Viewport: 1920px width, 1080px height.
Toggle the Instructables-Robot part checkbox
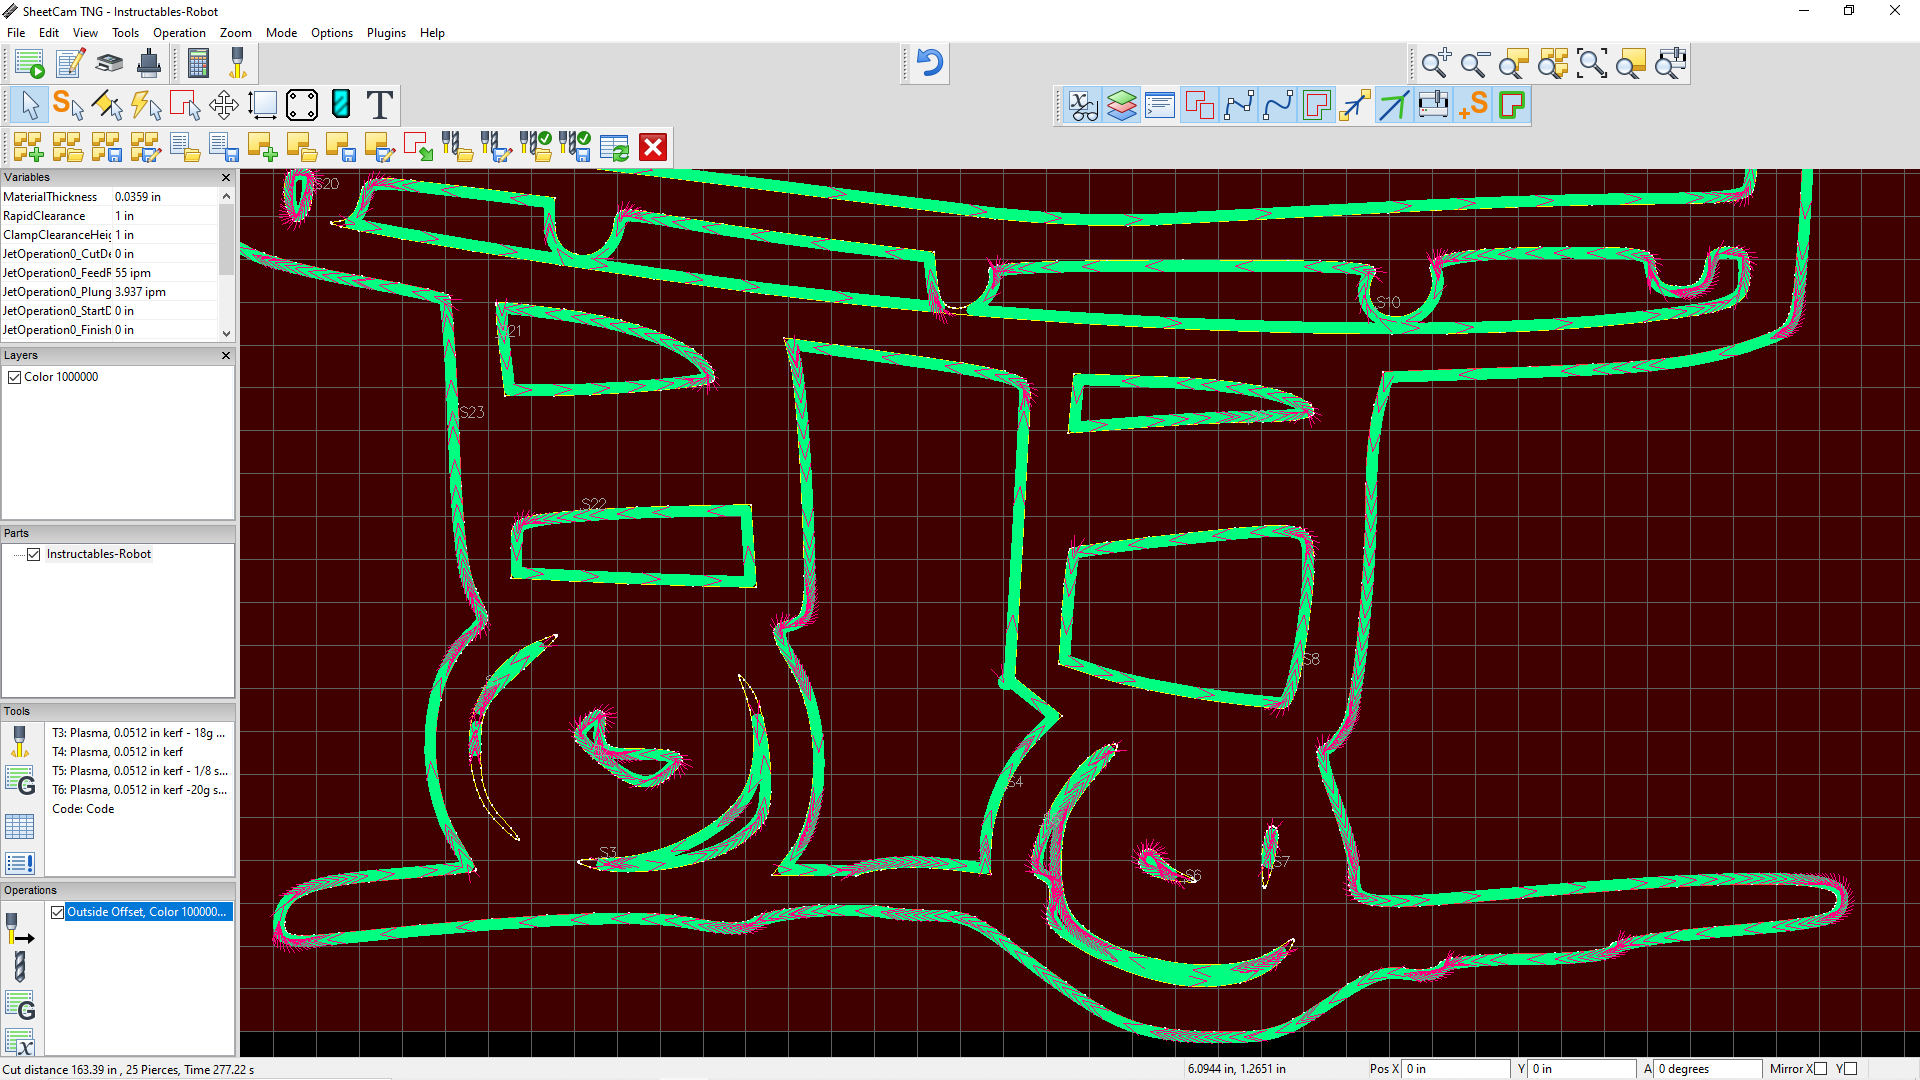34,554
